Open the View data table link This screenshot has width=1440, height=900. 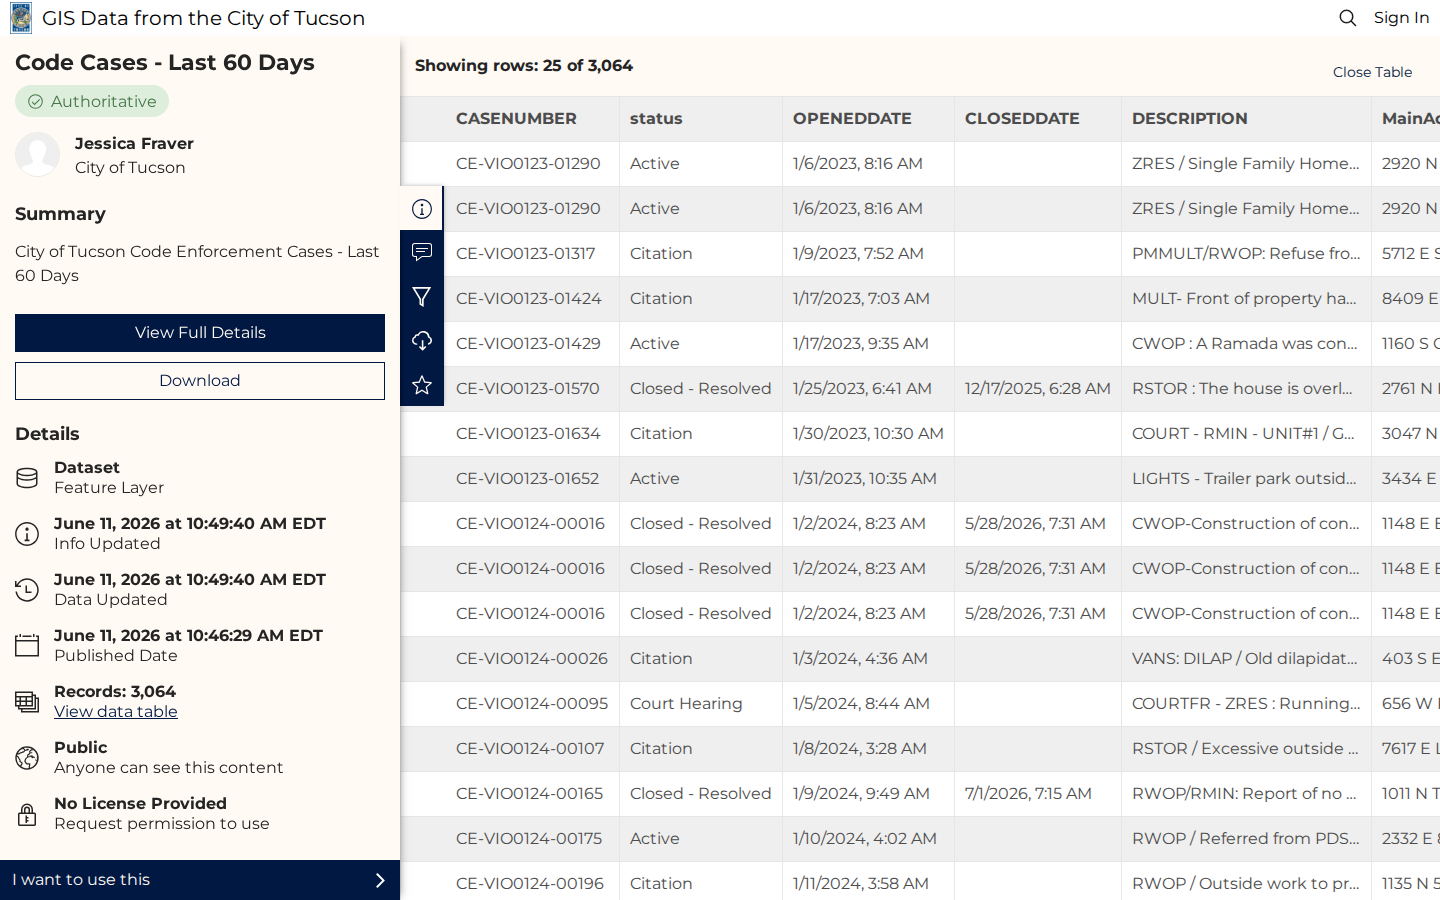(116, 712)
